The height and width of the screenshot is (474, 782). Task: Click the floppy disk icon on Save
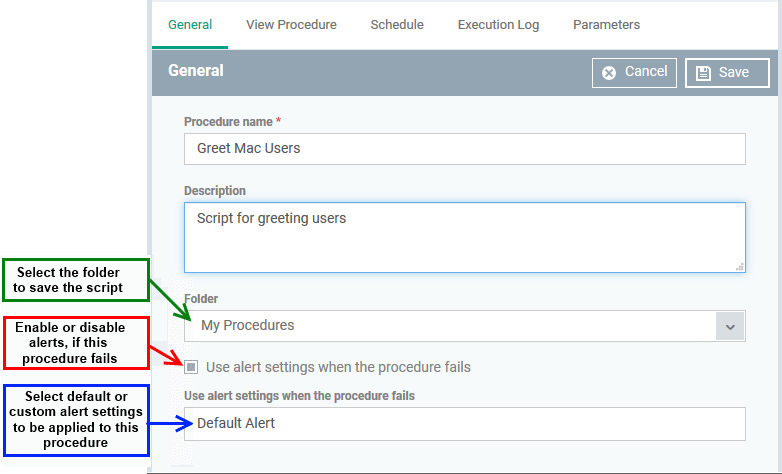703,73
